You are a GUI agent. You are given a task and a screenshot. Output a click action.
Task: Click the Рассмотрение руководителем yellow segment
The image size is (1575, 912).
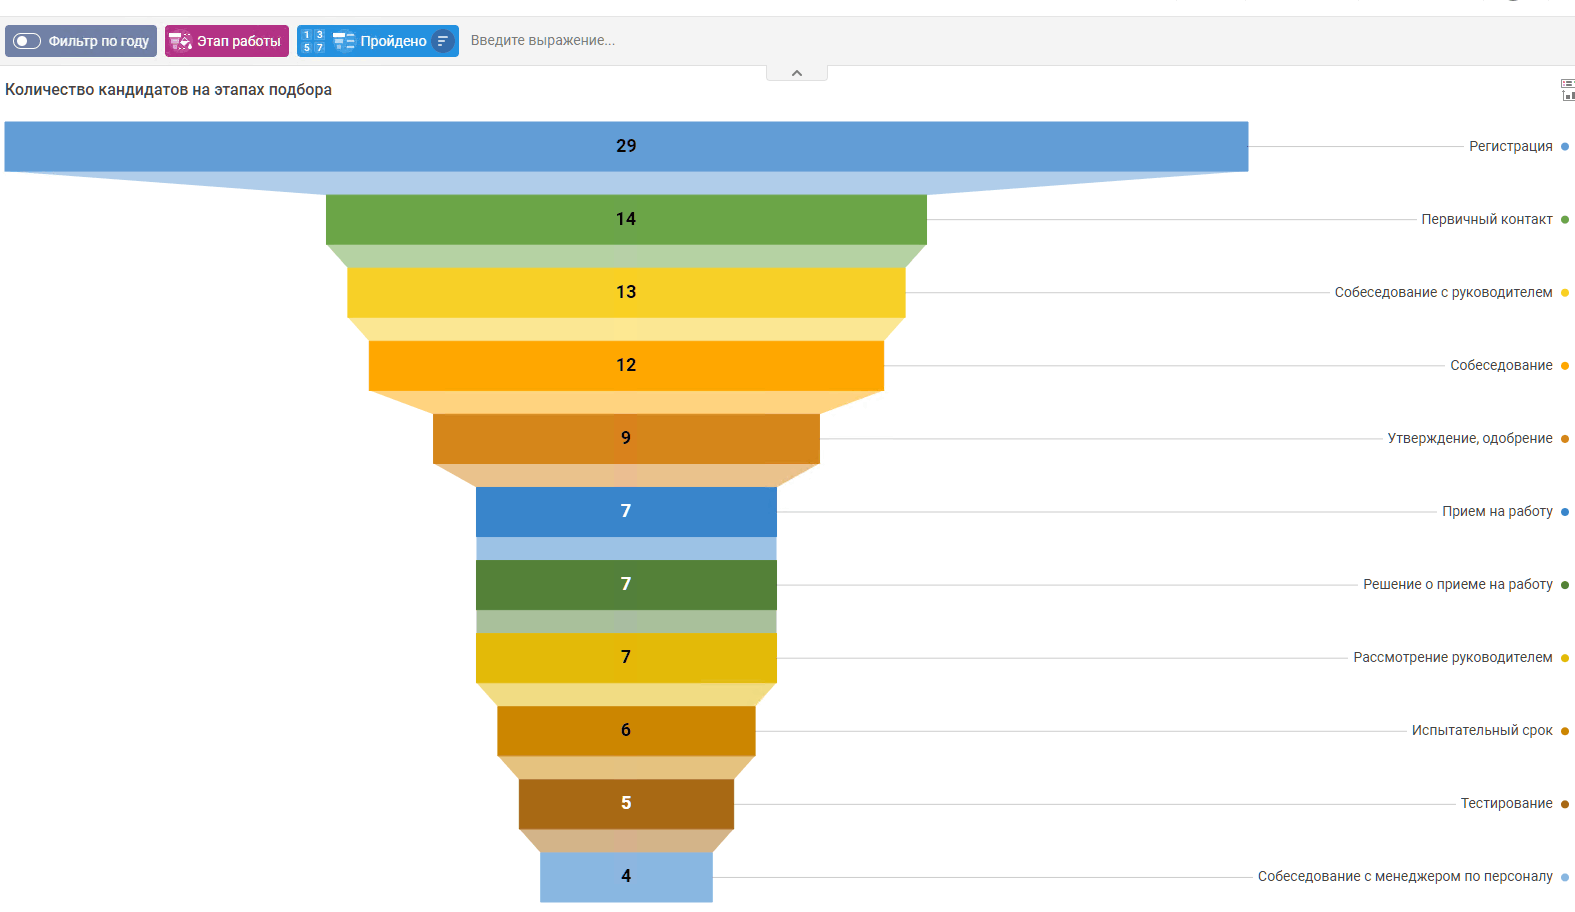coord(626,657)
